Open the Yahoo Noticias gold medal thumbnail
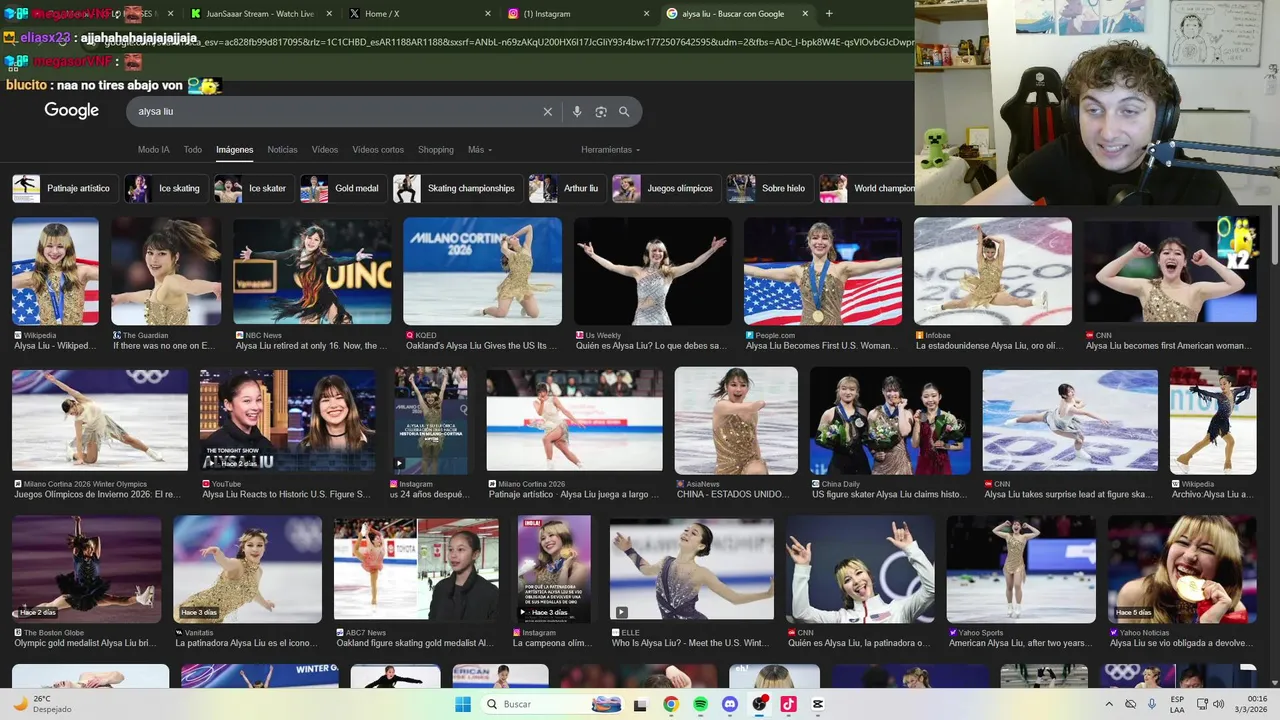Image resolution: width=1280 pixels, height=720 pixels. (x=1182, y=568)
